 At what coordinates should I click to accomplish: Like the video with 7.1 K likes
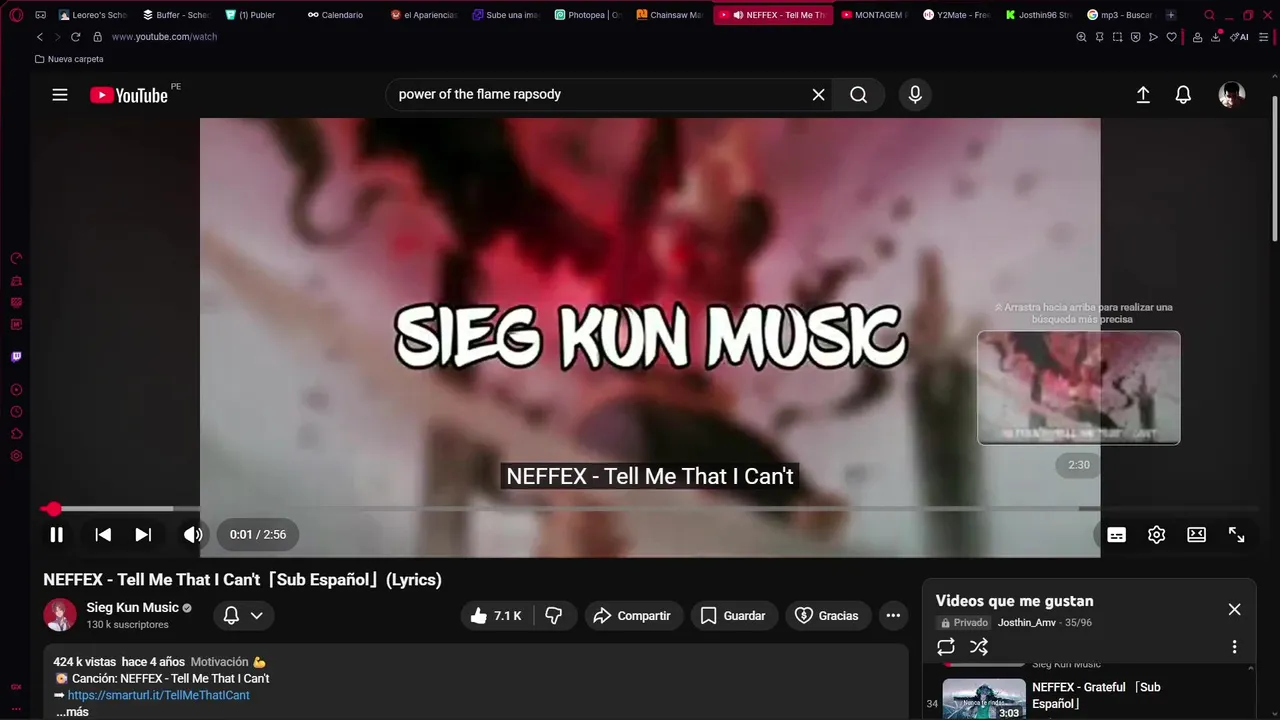[497, 616]
